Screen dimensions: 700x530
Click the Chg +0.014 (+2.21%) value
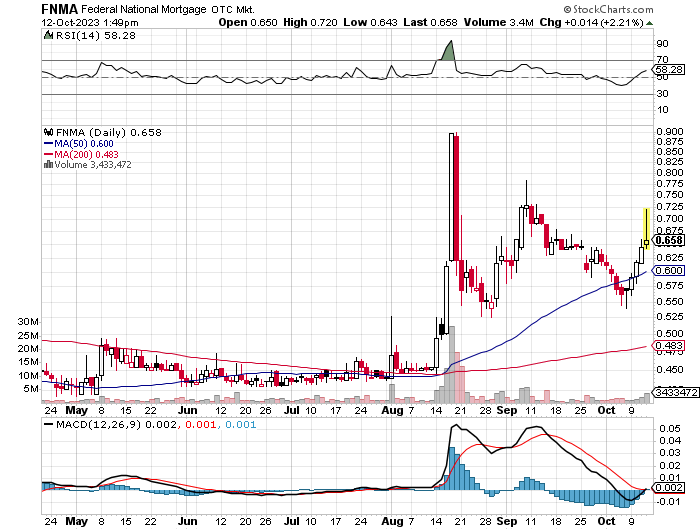click(592, 22)
